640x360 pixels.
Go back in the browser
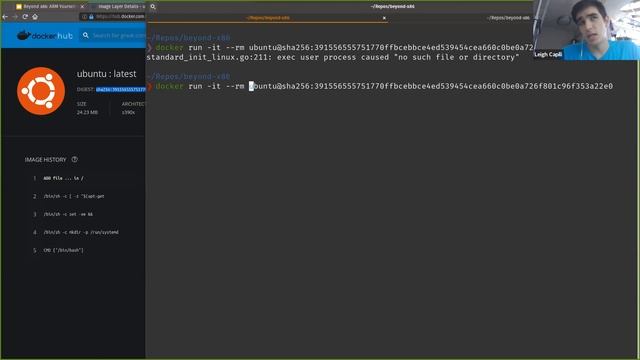pyautogui.click(x=5, y=17)
